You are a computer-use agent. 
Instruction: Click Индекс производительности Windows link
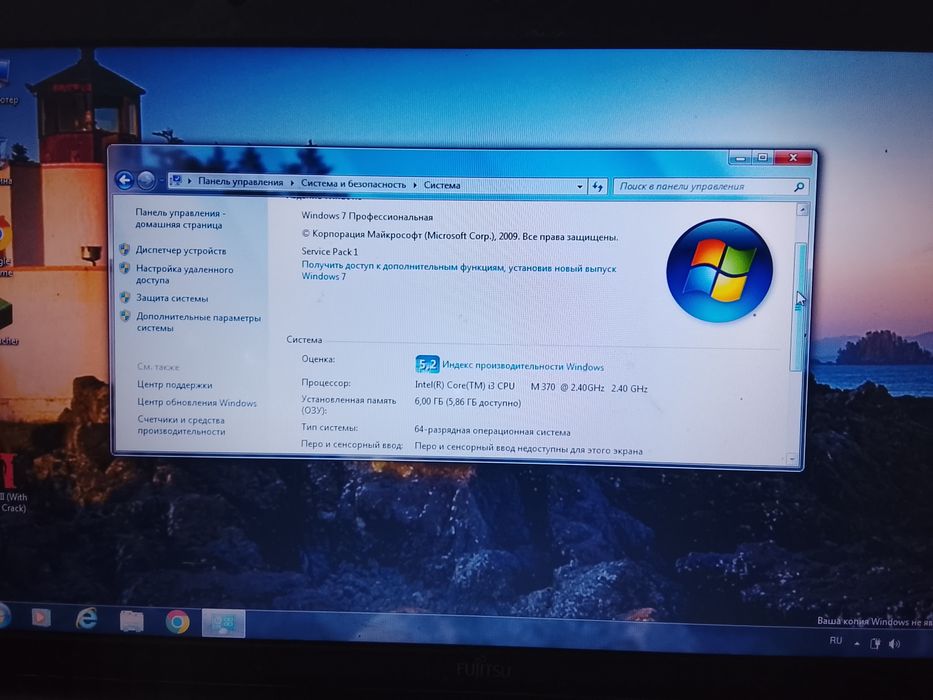[x=523, y=367]
